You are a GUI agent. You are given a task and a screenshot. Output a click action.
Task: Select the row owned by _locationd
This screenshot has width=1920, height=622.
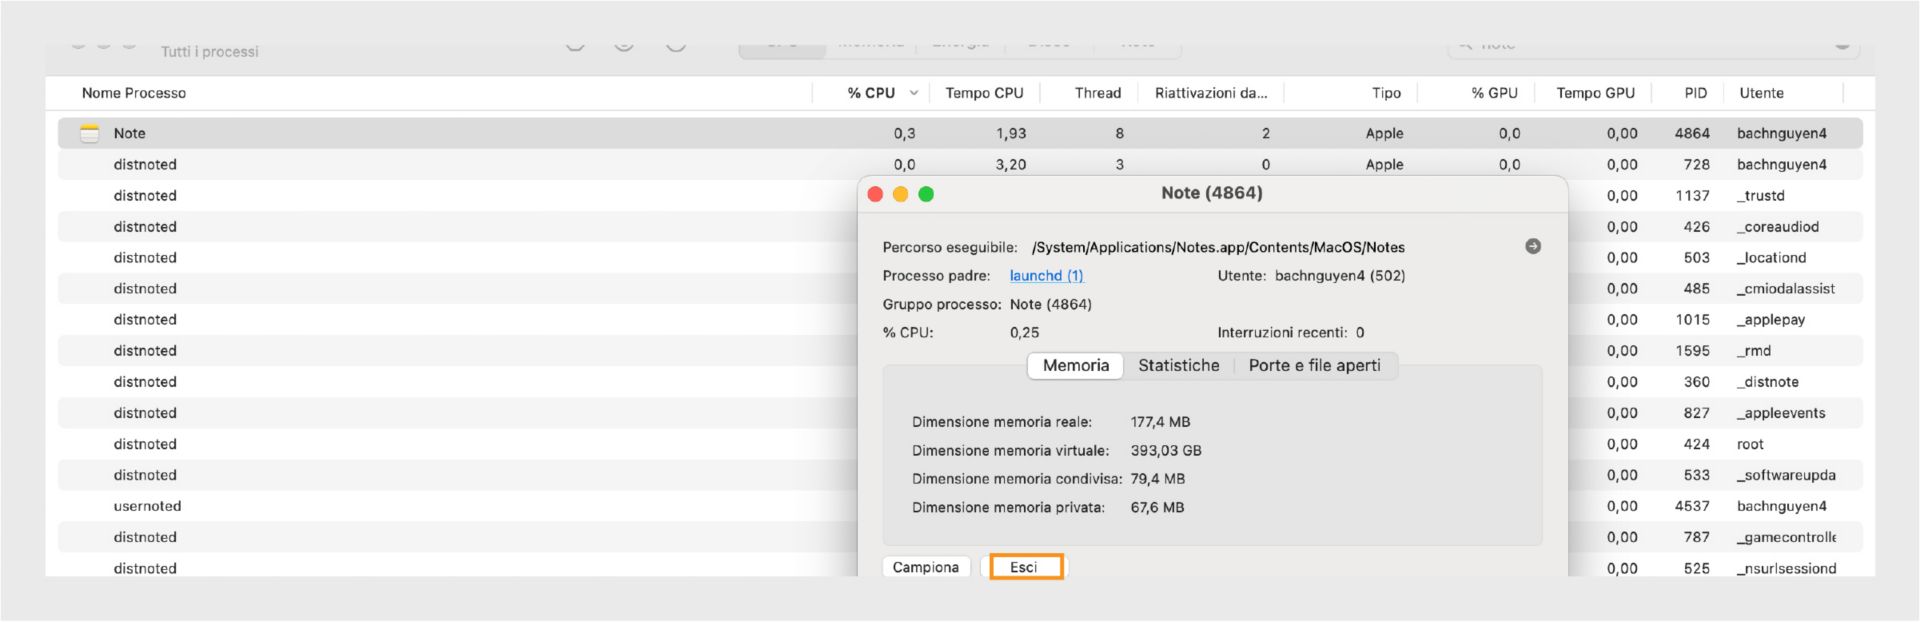[960, 257]
